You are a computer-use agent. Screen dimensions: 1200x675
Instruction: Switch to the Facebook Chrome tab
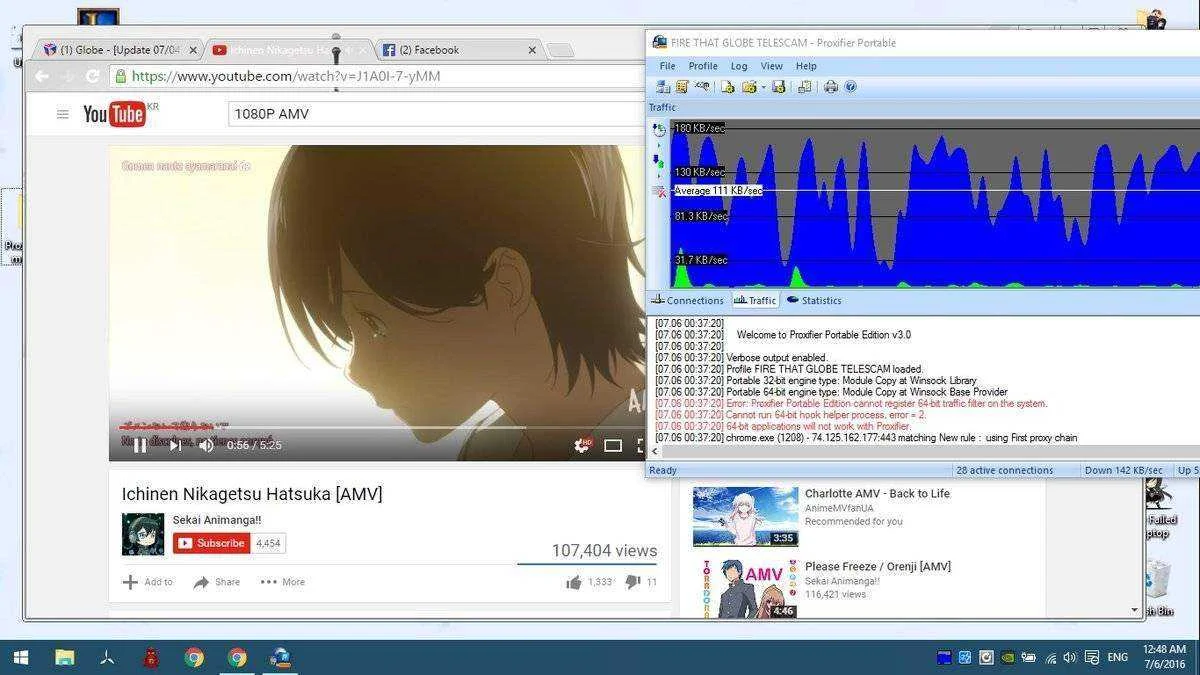tap(460, 50)
